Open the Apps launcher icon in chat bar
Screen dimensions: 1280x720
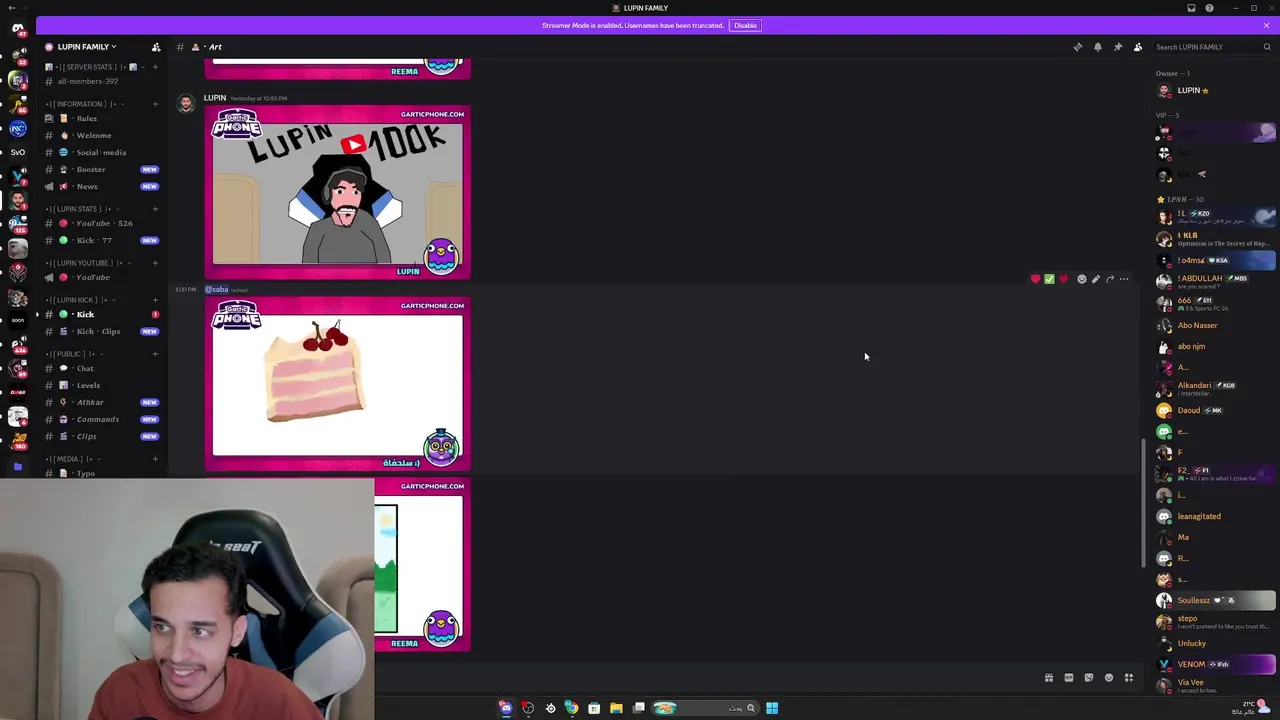pos(1129,678)
